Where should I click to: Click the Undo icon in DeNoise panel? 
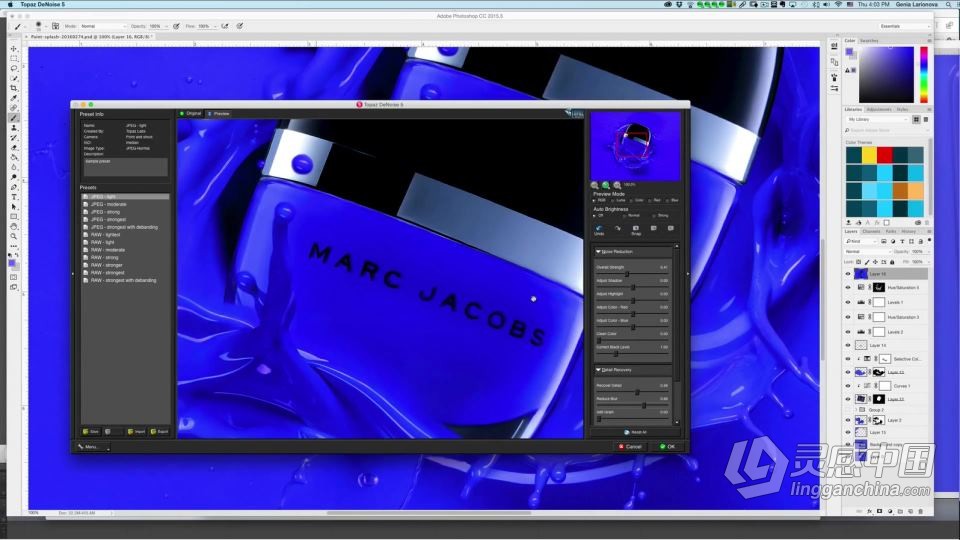point(599,230)
